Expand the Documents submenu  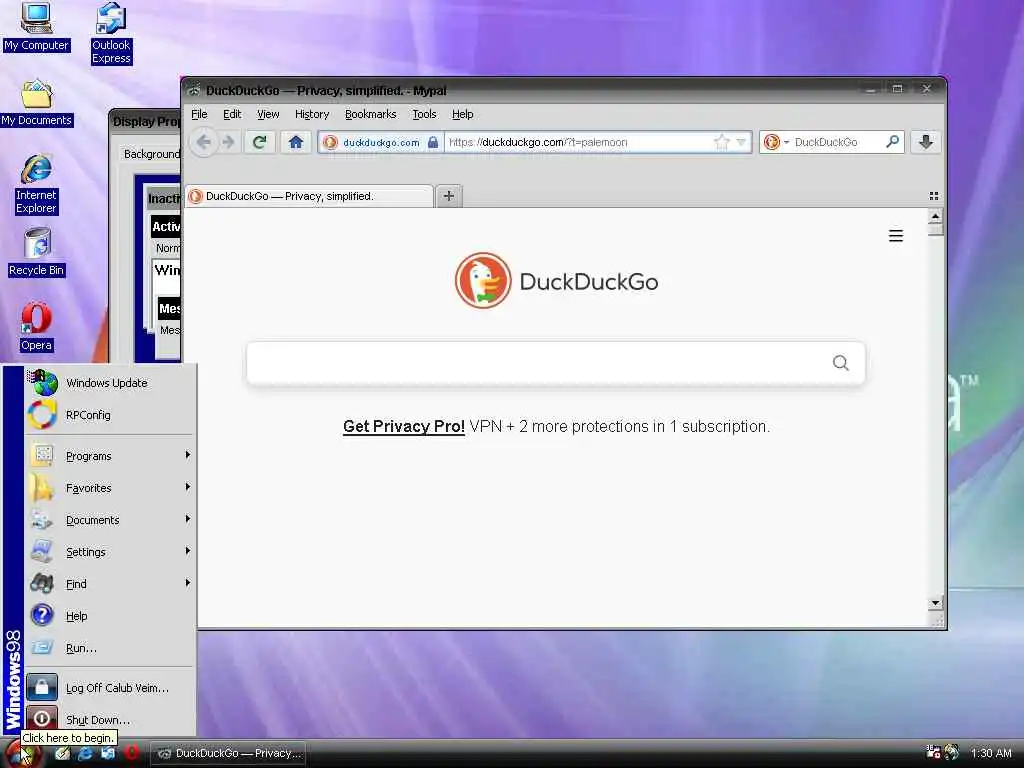111,519
